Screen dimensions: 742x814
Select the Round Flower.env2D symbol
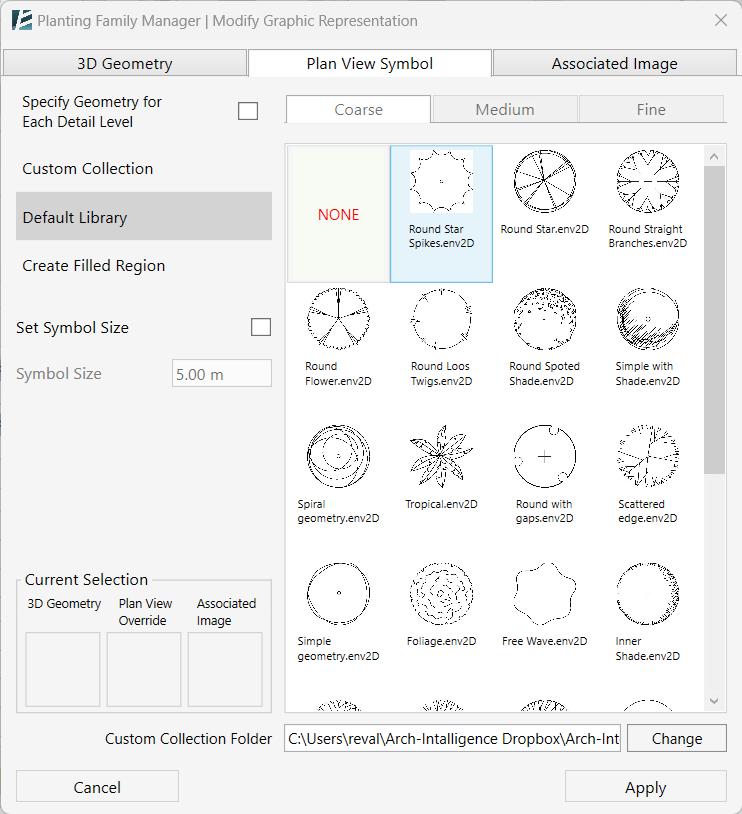(x=338, y=319)
